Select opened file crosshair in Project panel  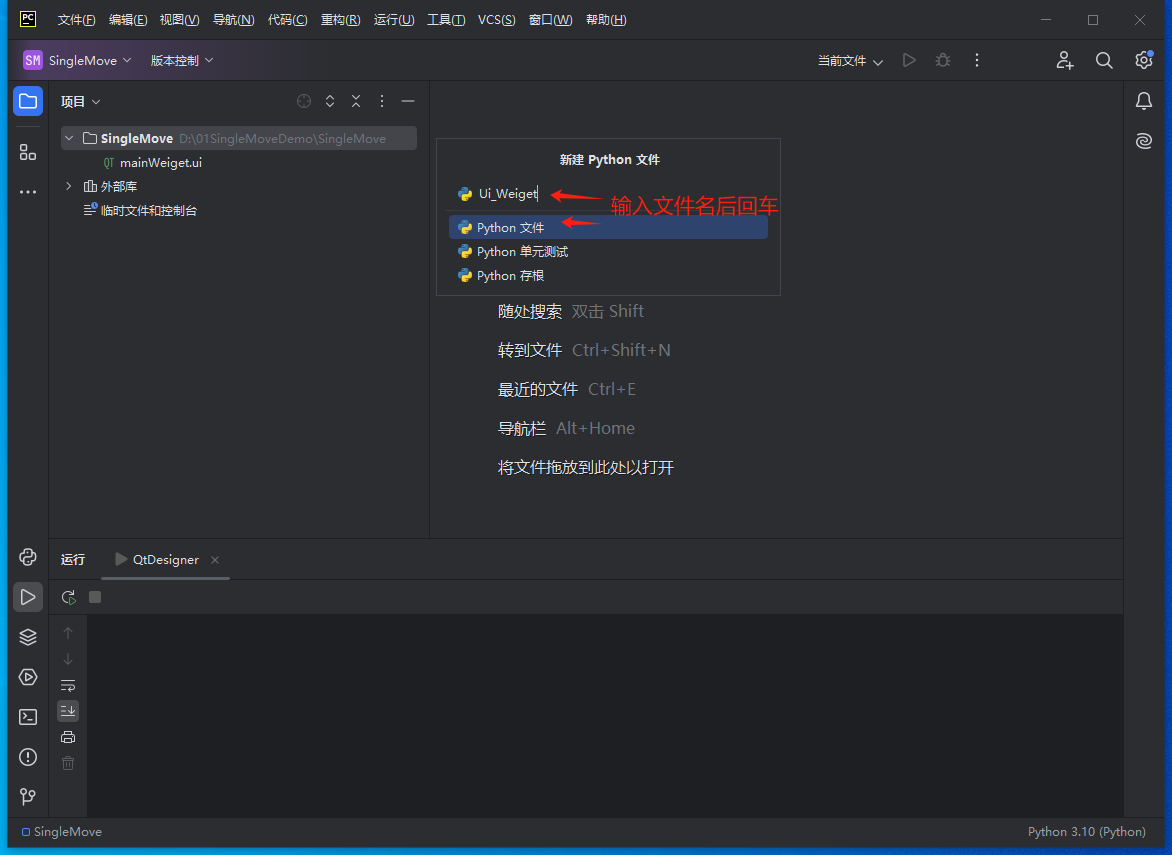coord(303,101)
